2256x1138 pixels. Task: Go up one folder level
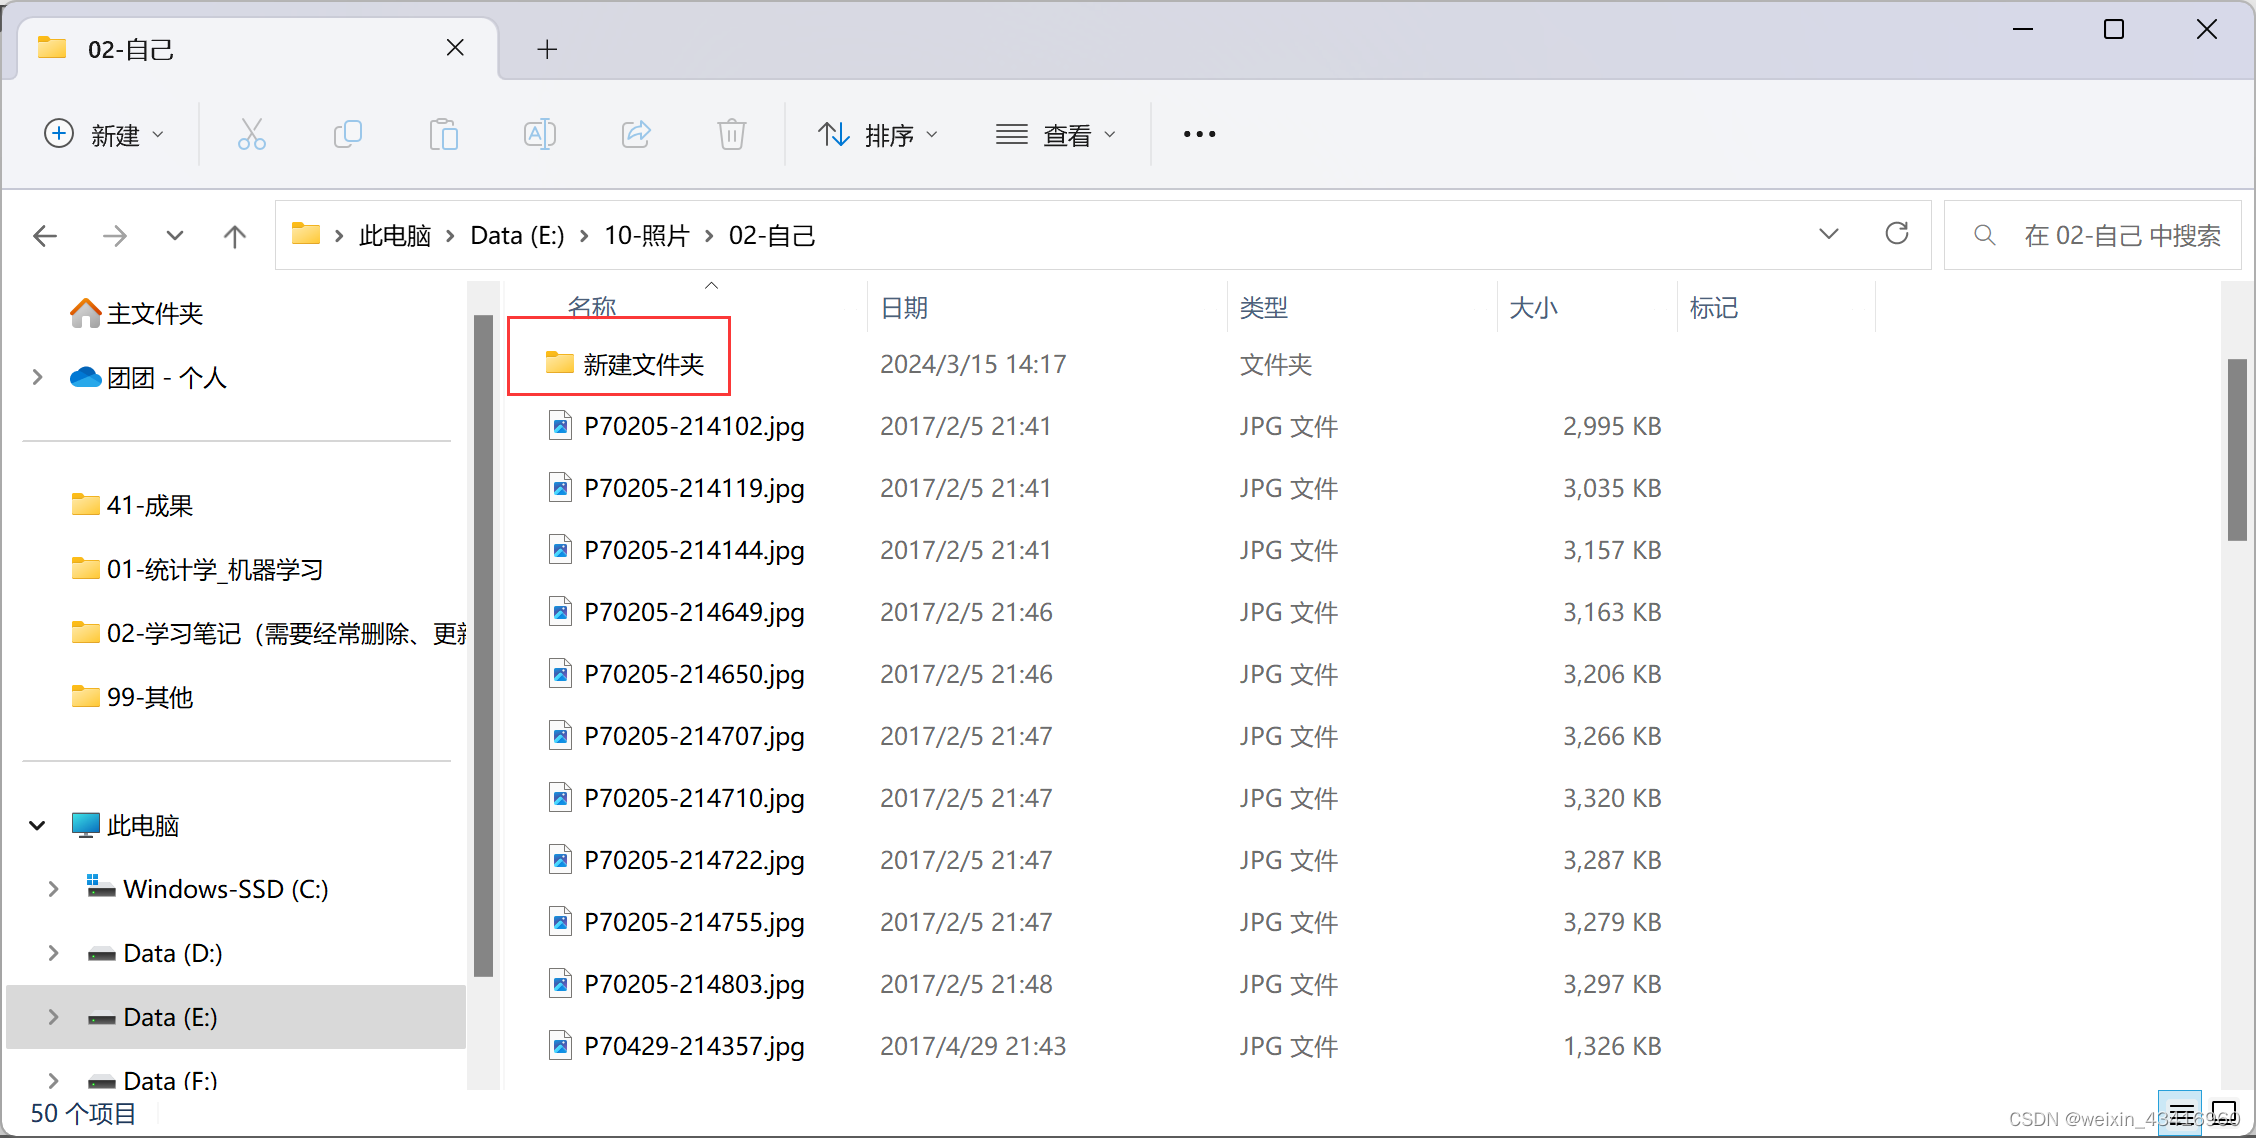click(234, 236)
